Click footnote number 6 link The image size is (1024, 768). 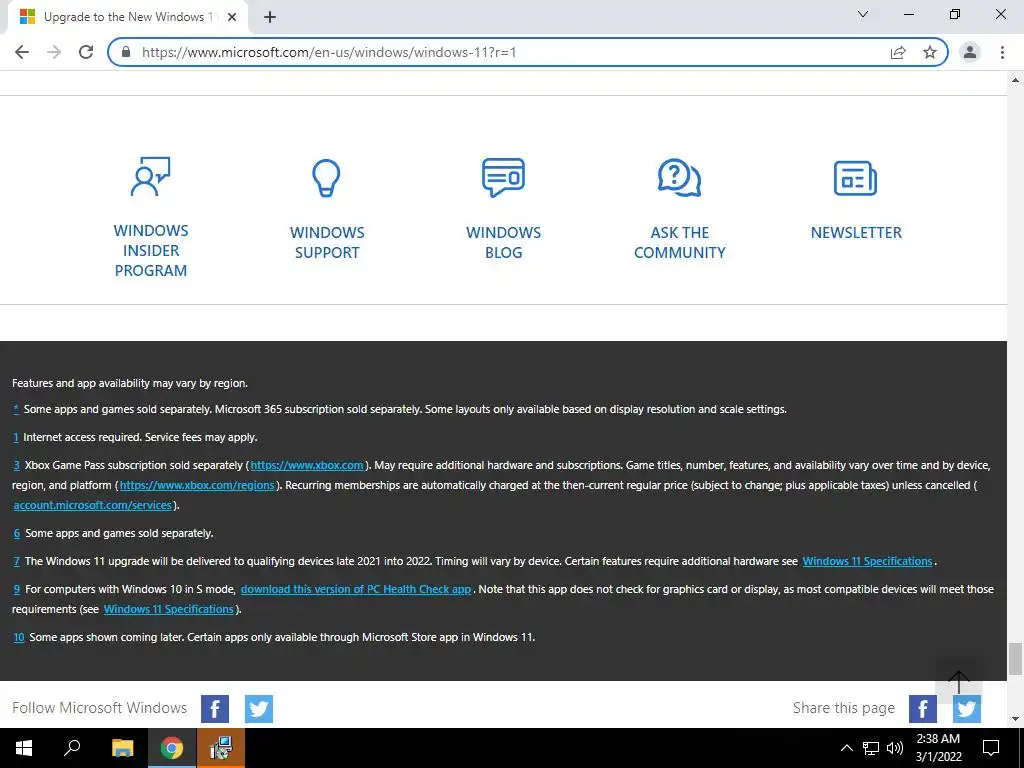click(x=16, y=534)
